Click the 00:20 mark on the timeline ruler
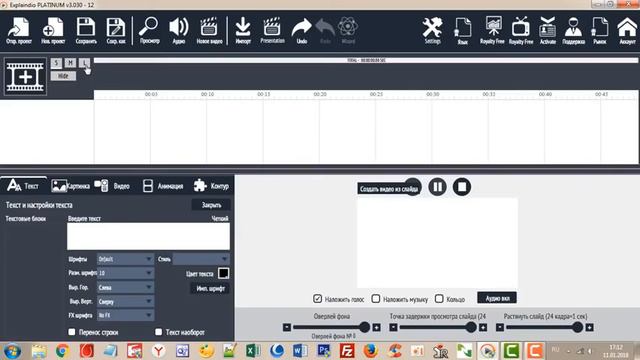The image size is (640, 360). click(x=320, y=94)
